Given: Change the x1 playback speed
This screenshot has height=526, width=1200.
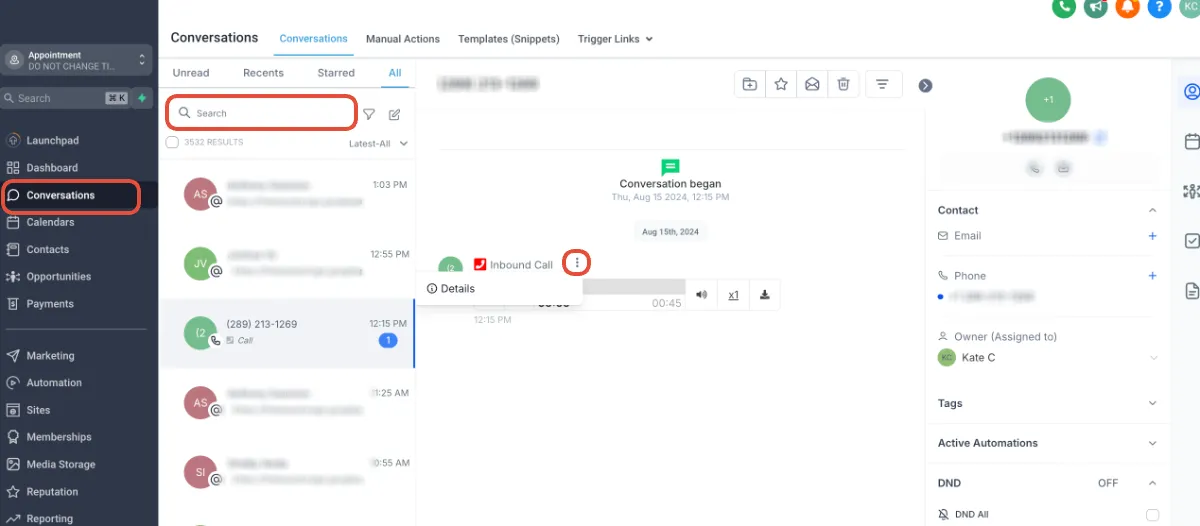Looking at the screenshot, I should tap(733, 295).
